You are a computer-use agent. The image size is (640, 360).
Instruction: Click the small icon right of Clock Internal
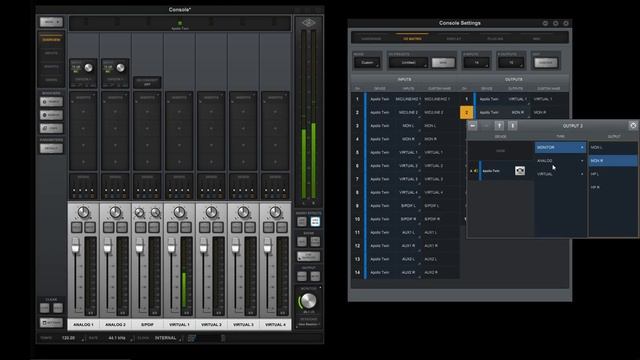point(191,338)
